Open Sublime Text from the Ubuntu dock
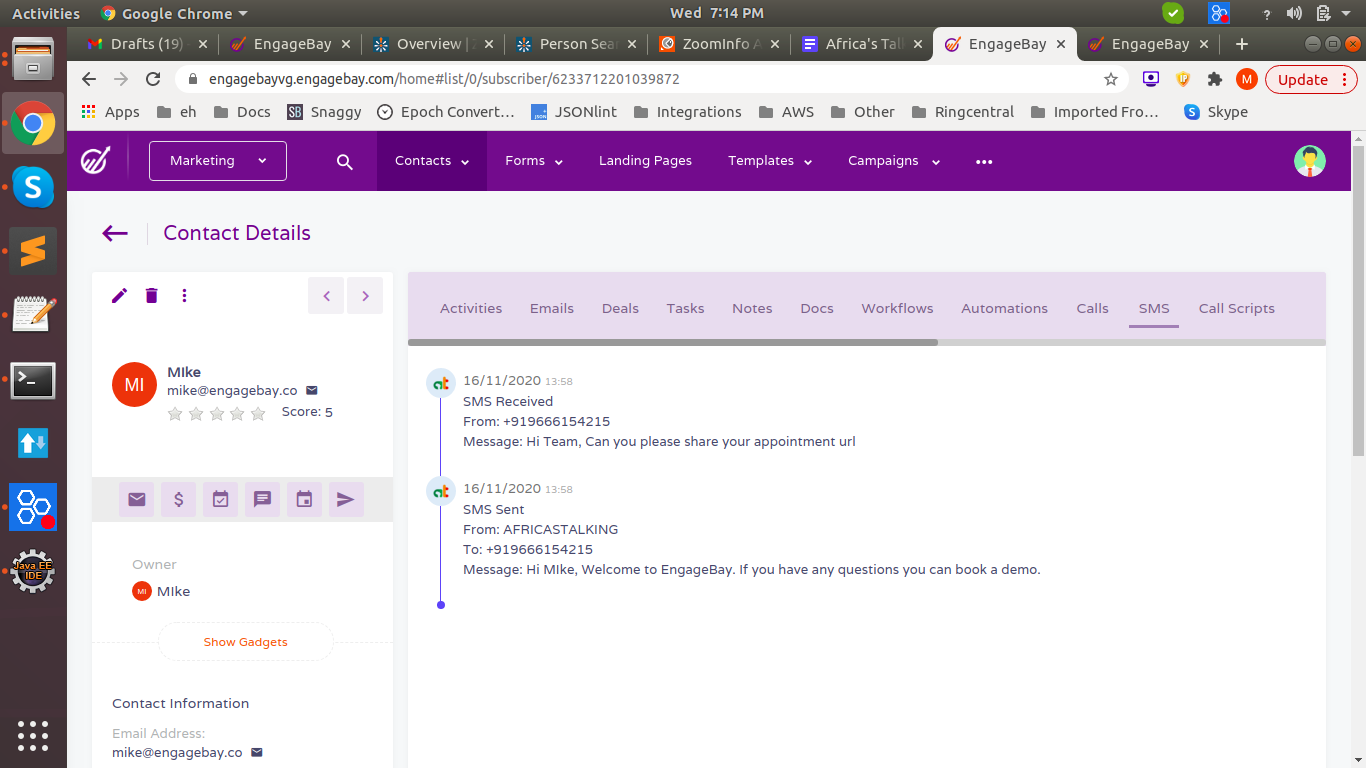This screenshot has height=768, width=1366. pyautogui.click(x=33, y=251)
